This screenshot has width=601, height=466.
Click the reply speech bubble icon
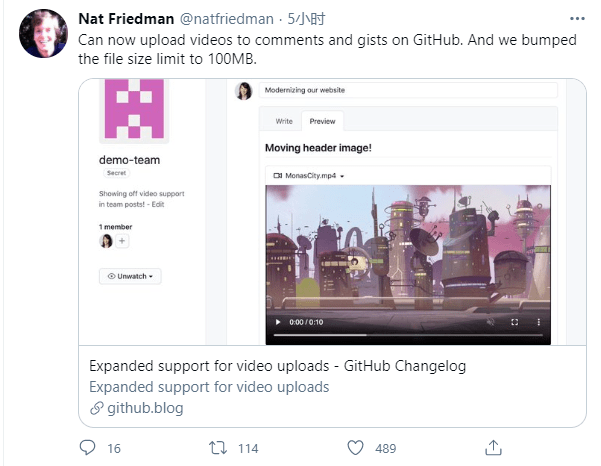tap(87, 448)
